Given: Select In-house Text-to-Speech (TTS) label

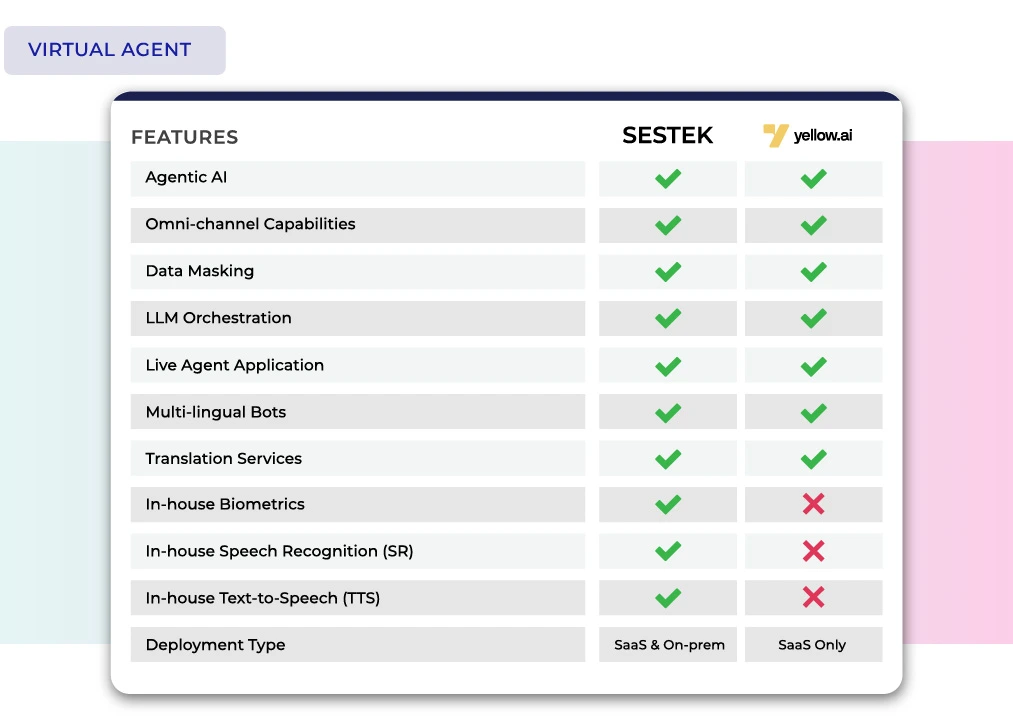Looking at the screenshot, I should click(262, 598).
